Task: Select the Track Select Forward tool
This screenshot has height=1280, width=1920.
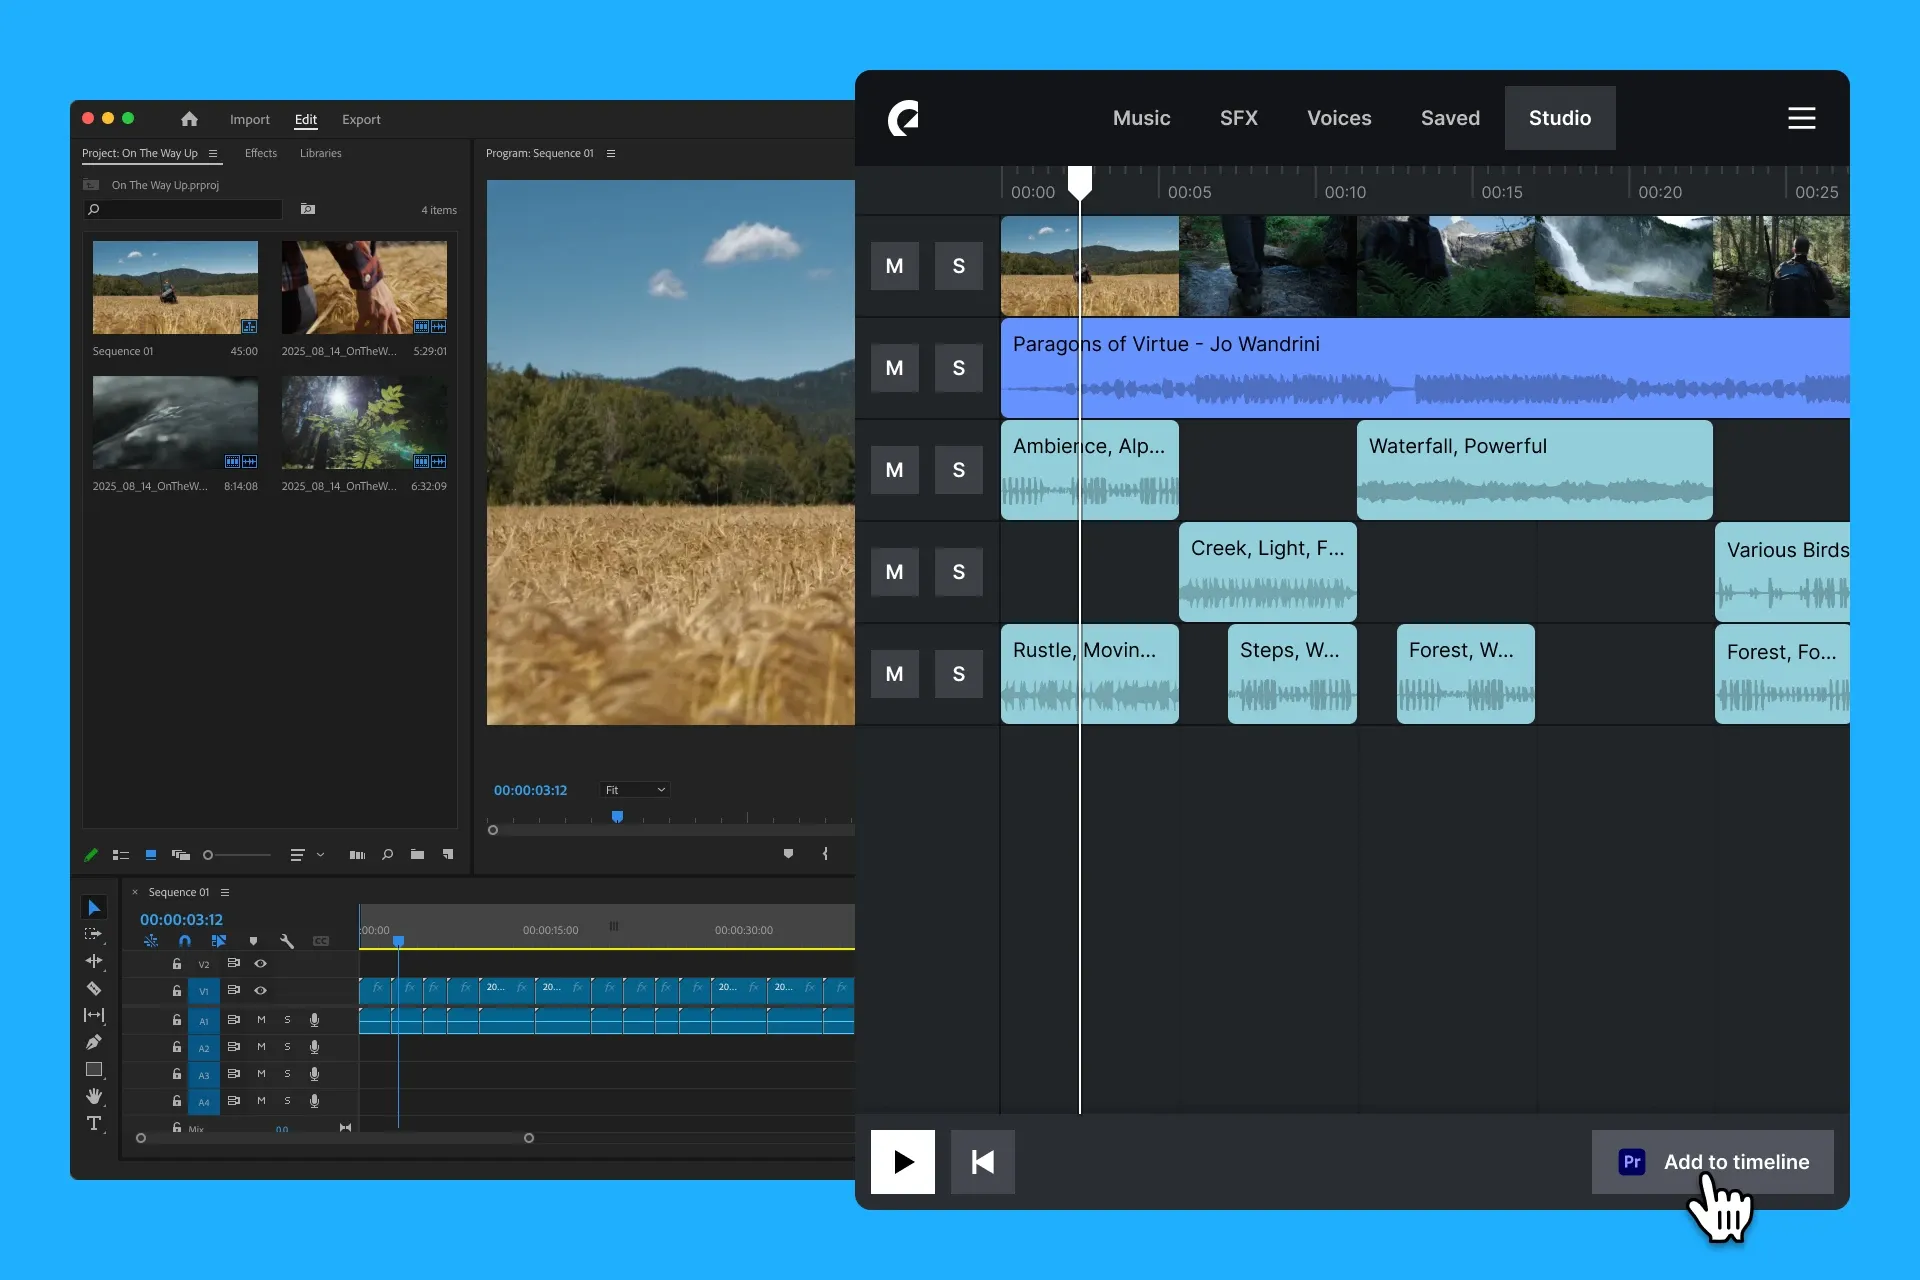Action: [95, 934]
